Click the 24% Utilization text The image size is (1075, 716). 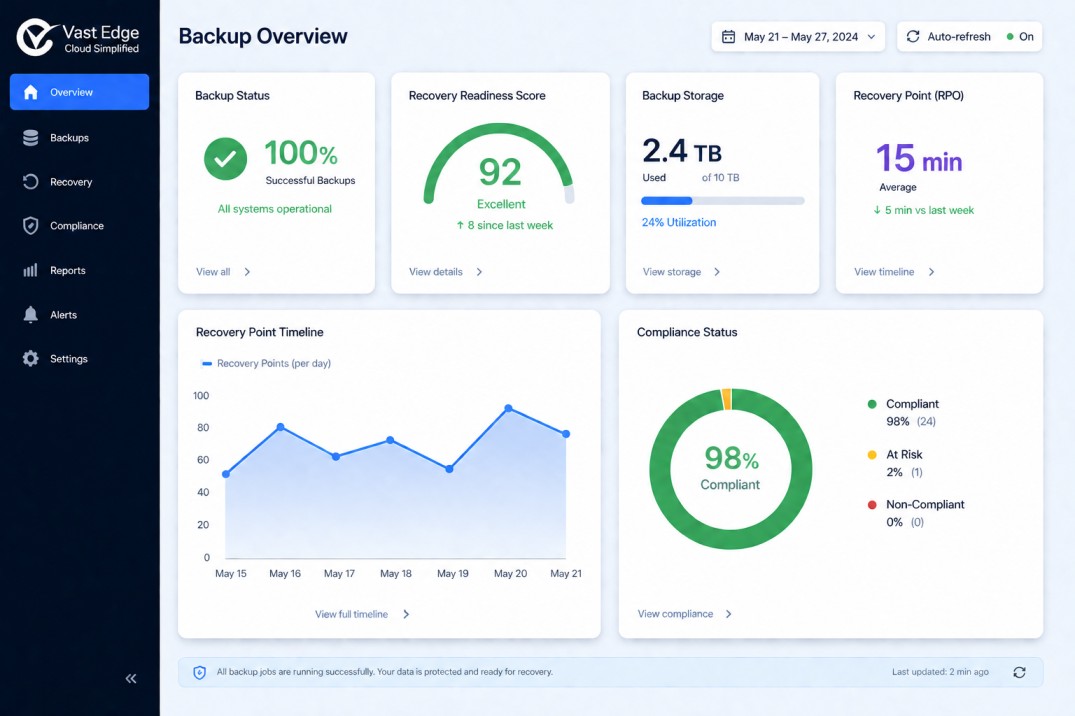click(x=679, y=222)
